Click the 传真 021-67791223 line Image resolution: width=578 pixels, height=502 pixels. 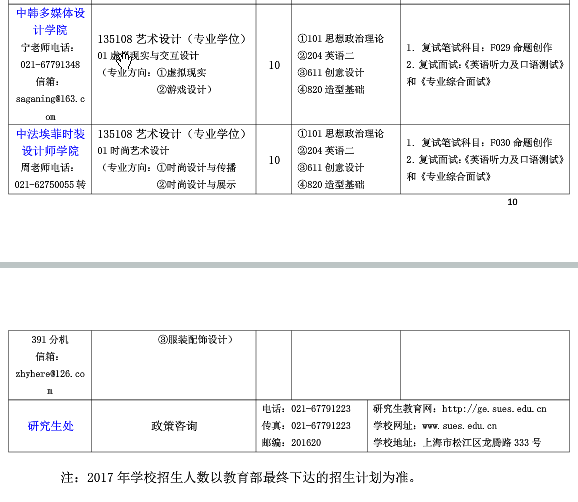(306, 426)
